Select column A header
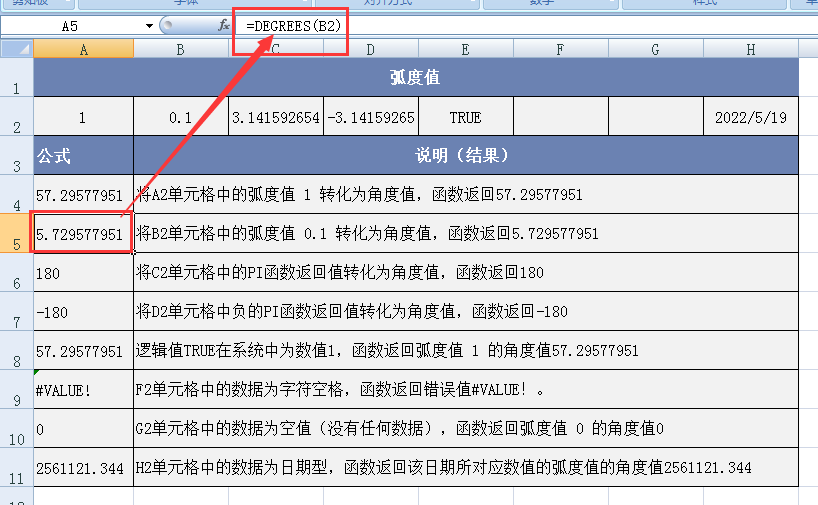The image size is (818, 505). click(83, 49)
